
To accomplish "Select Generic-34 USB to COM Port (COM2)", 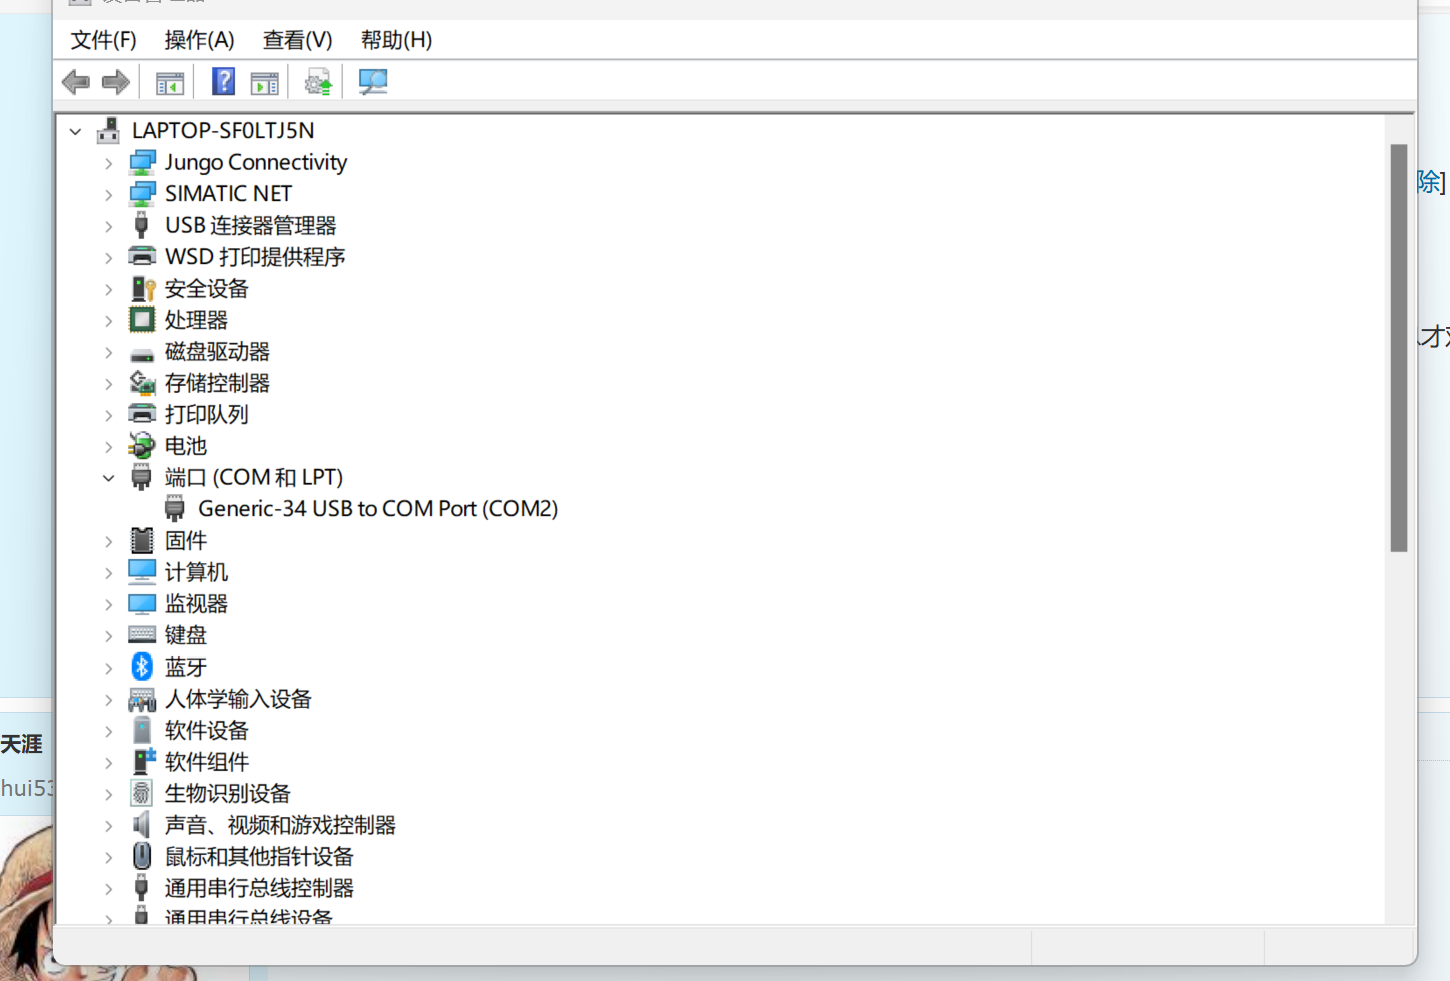I will pos(377,509).
